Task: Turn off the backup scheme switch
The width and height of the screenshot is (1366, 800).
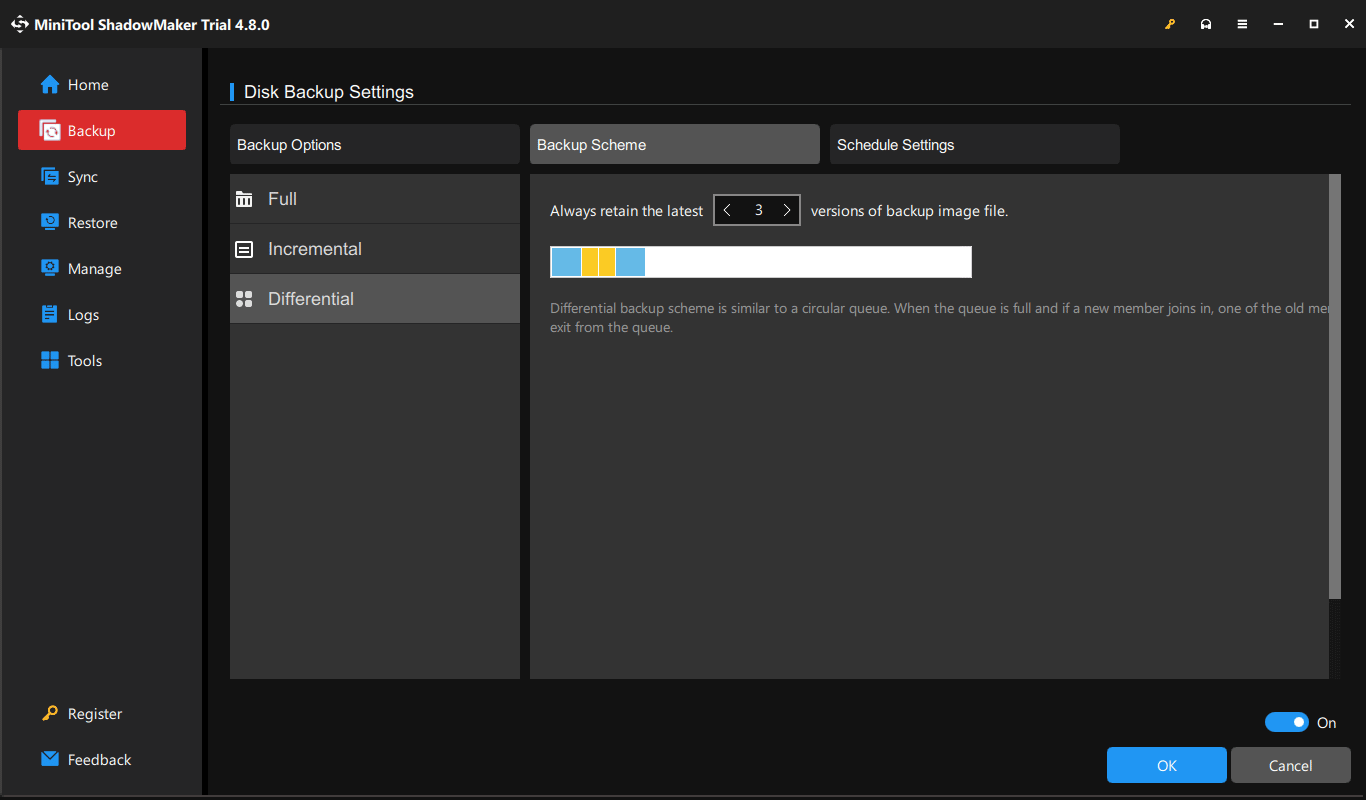Action: coord(1287,721)
